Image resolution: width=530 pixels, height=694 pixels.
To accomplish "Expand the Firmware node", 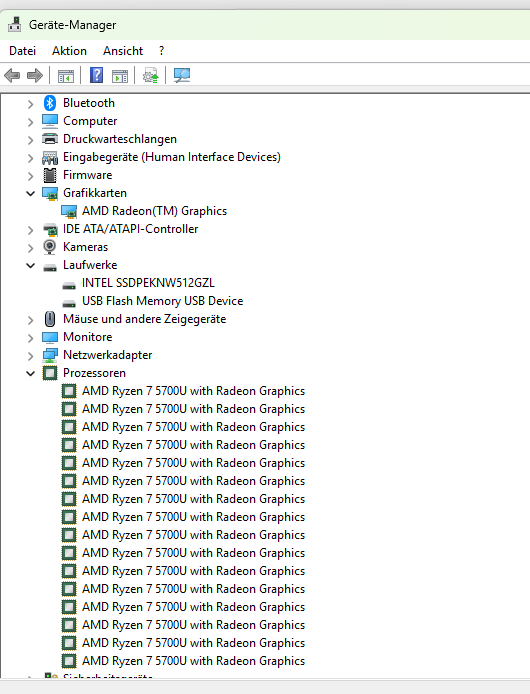I will (x=30, y=176).
